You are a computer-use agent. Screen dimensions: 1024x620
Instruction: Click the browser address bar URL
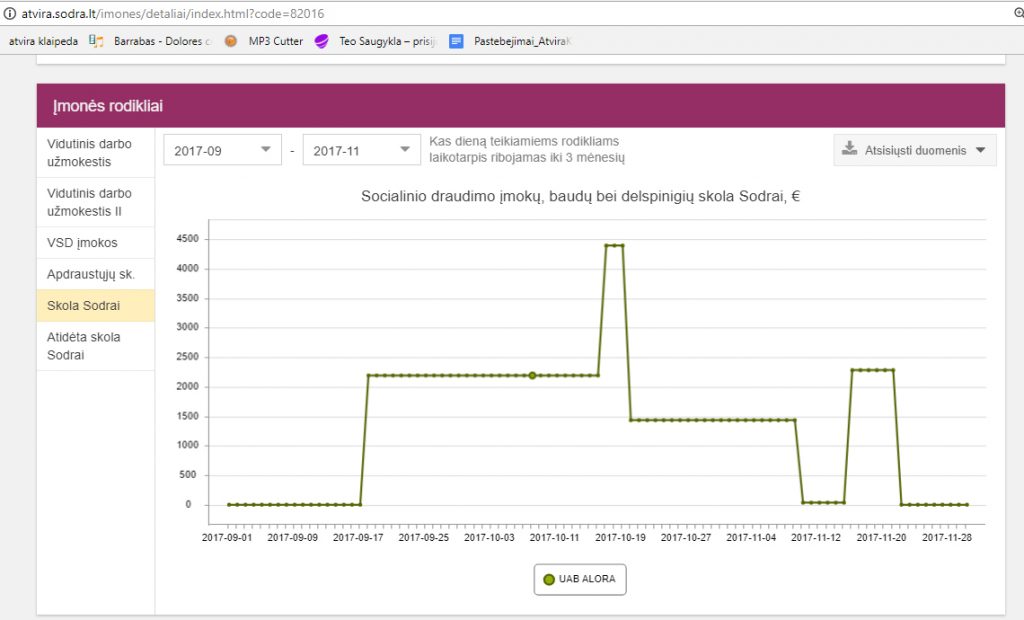pos(172,14)
